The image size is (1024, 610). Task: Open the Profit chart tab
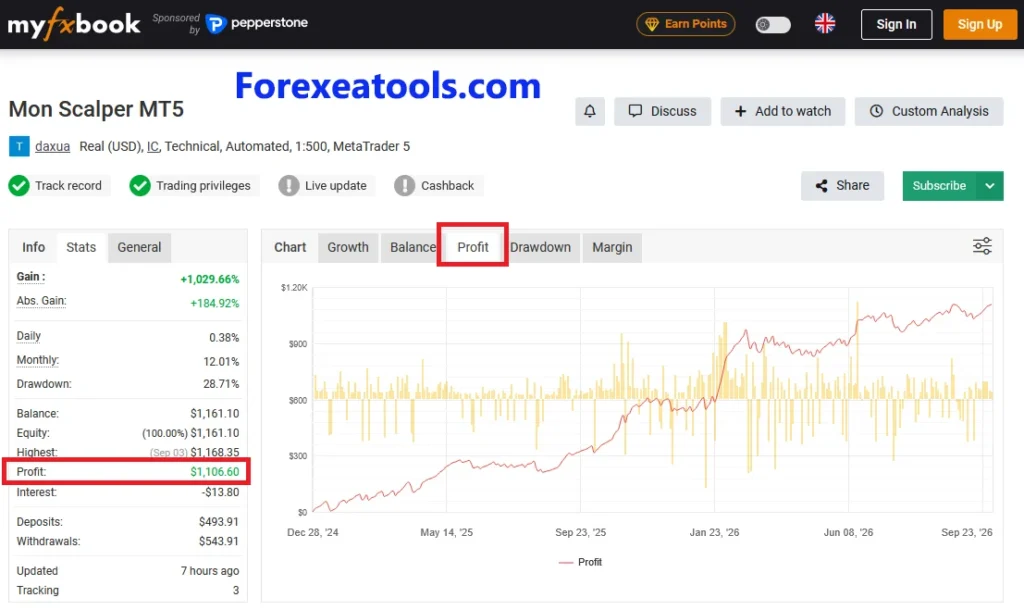[473, 247]
